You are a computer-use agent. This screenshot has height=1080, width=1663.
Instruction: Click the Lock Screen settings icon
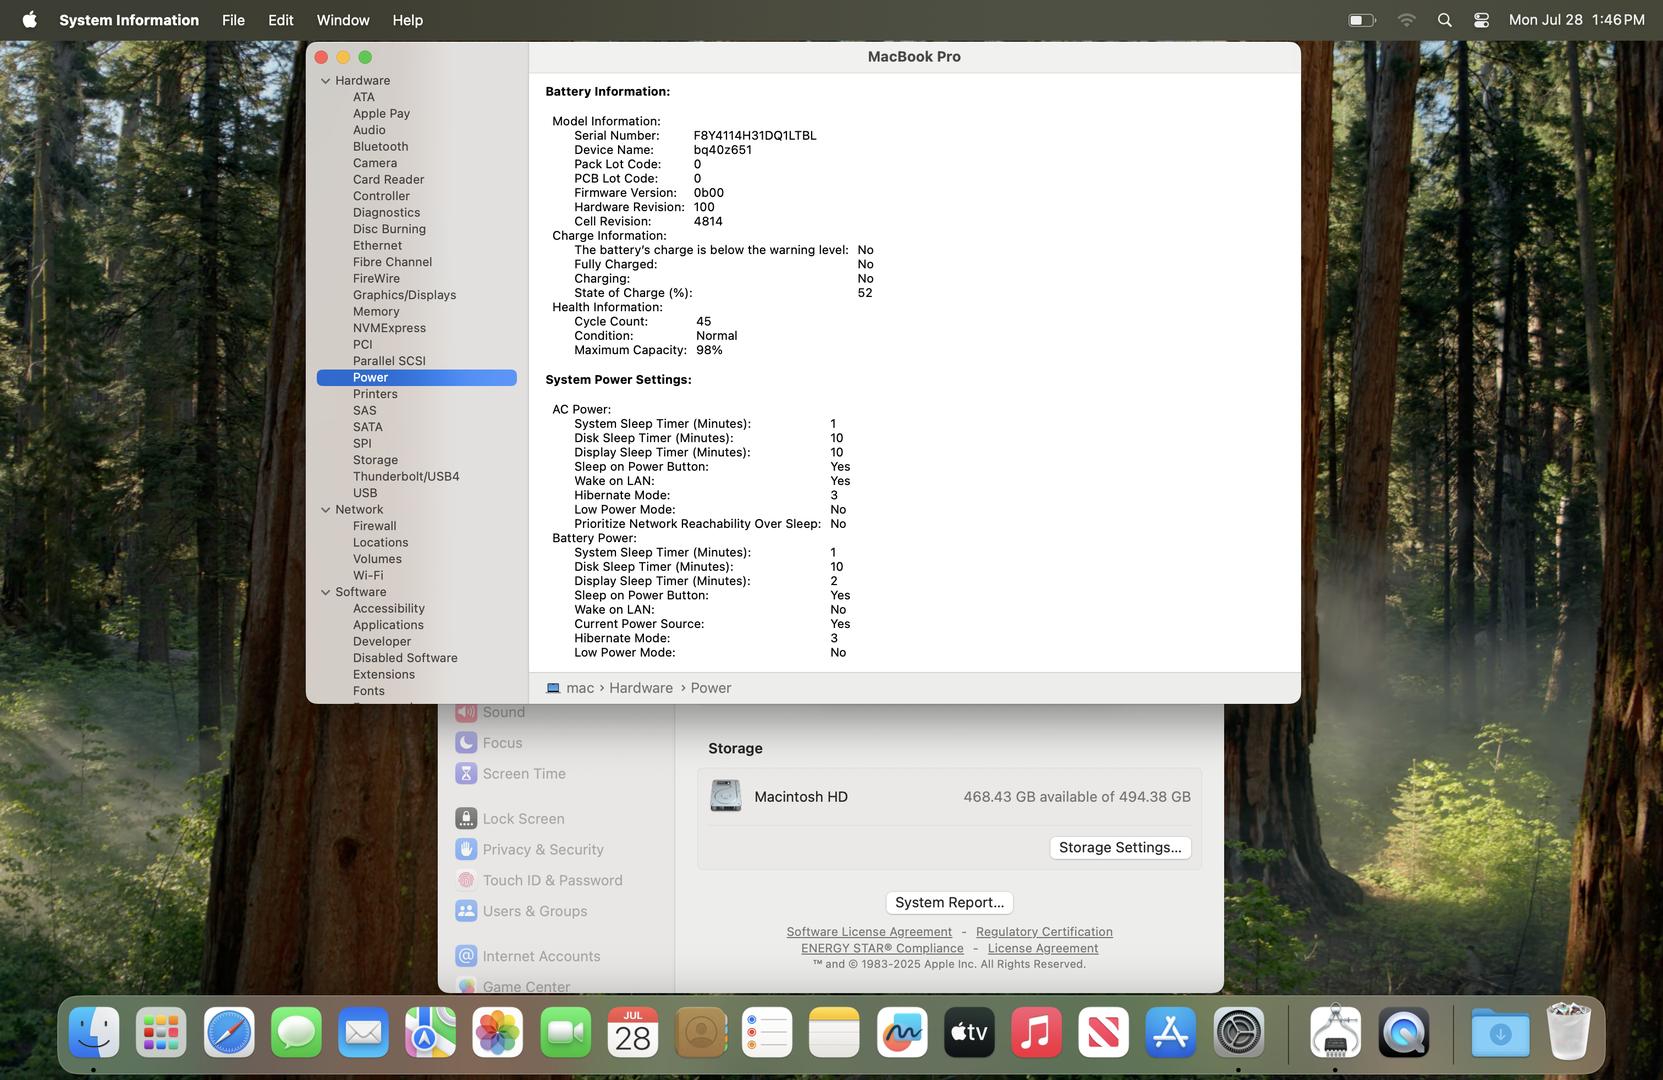click(466, 818)
